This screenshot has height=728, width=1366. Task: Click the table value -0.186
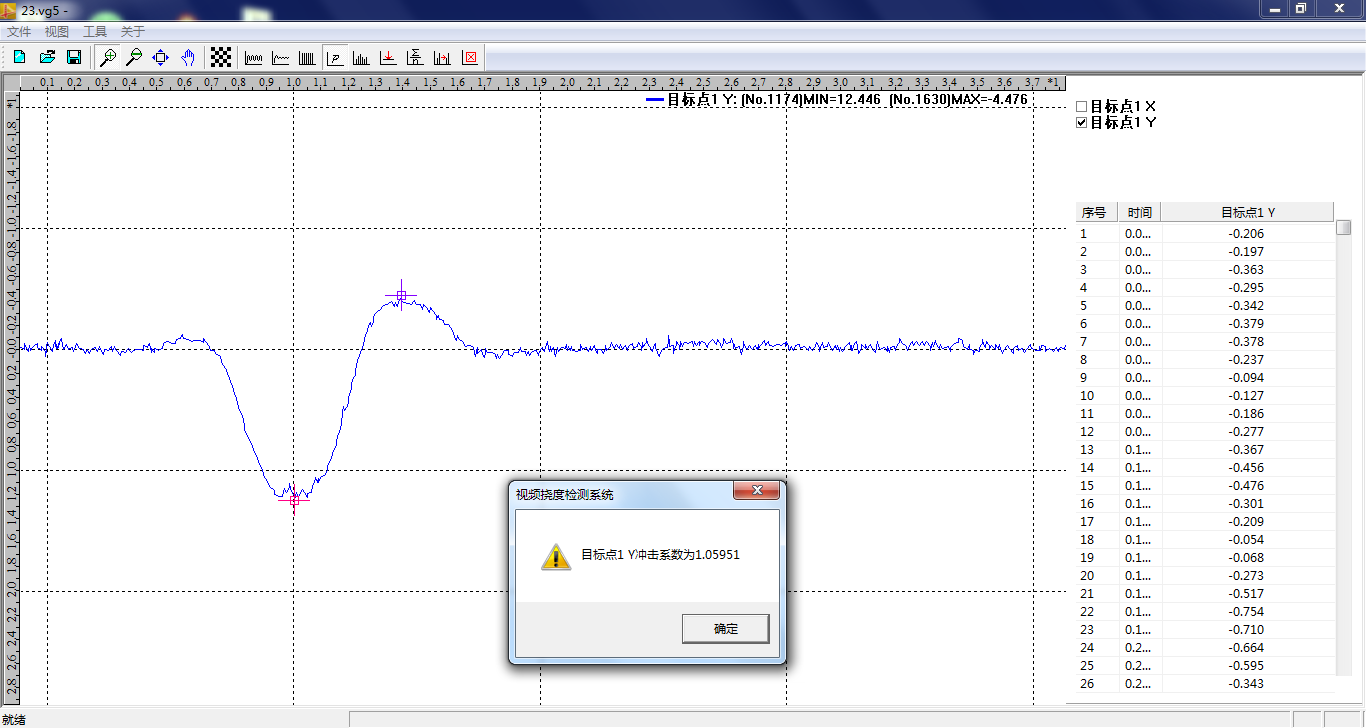pyautogui.click(x=1248, y=414)
